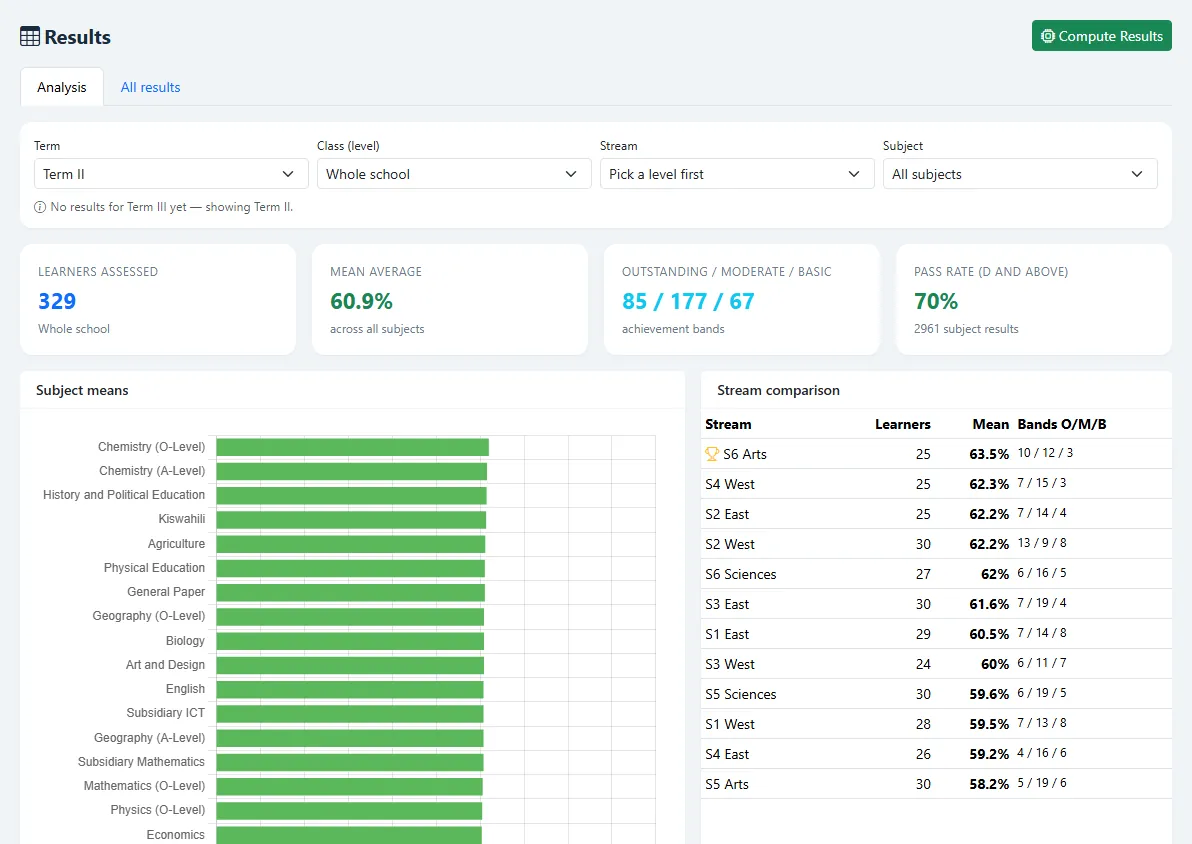Click the S2 West stream row
1192x844 pixels.
point(936,544)
